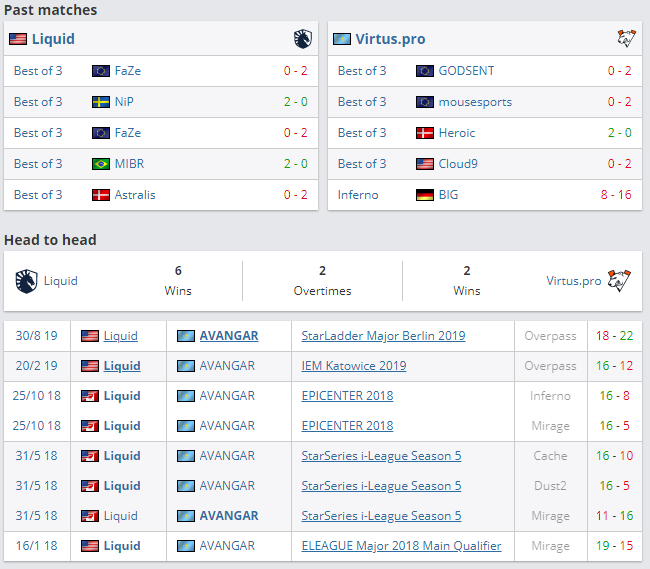Open the Liquid vs Astralis past match row
Screen dimensions: 650x569
pos(161,195)
